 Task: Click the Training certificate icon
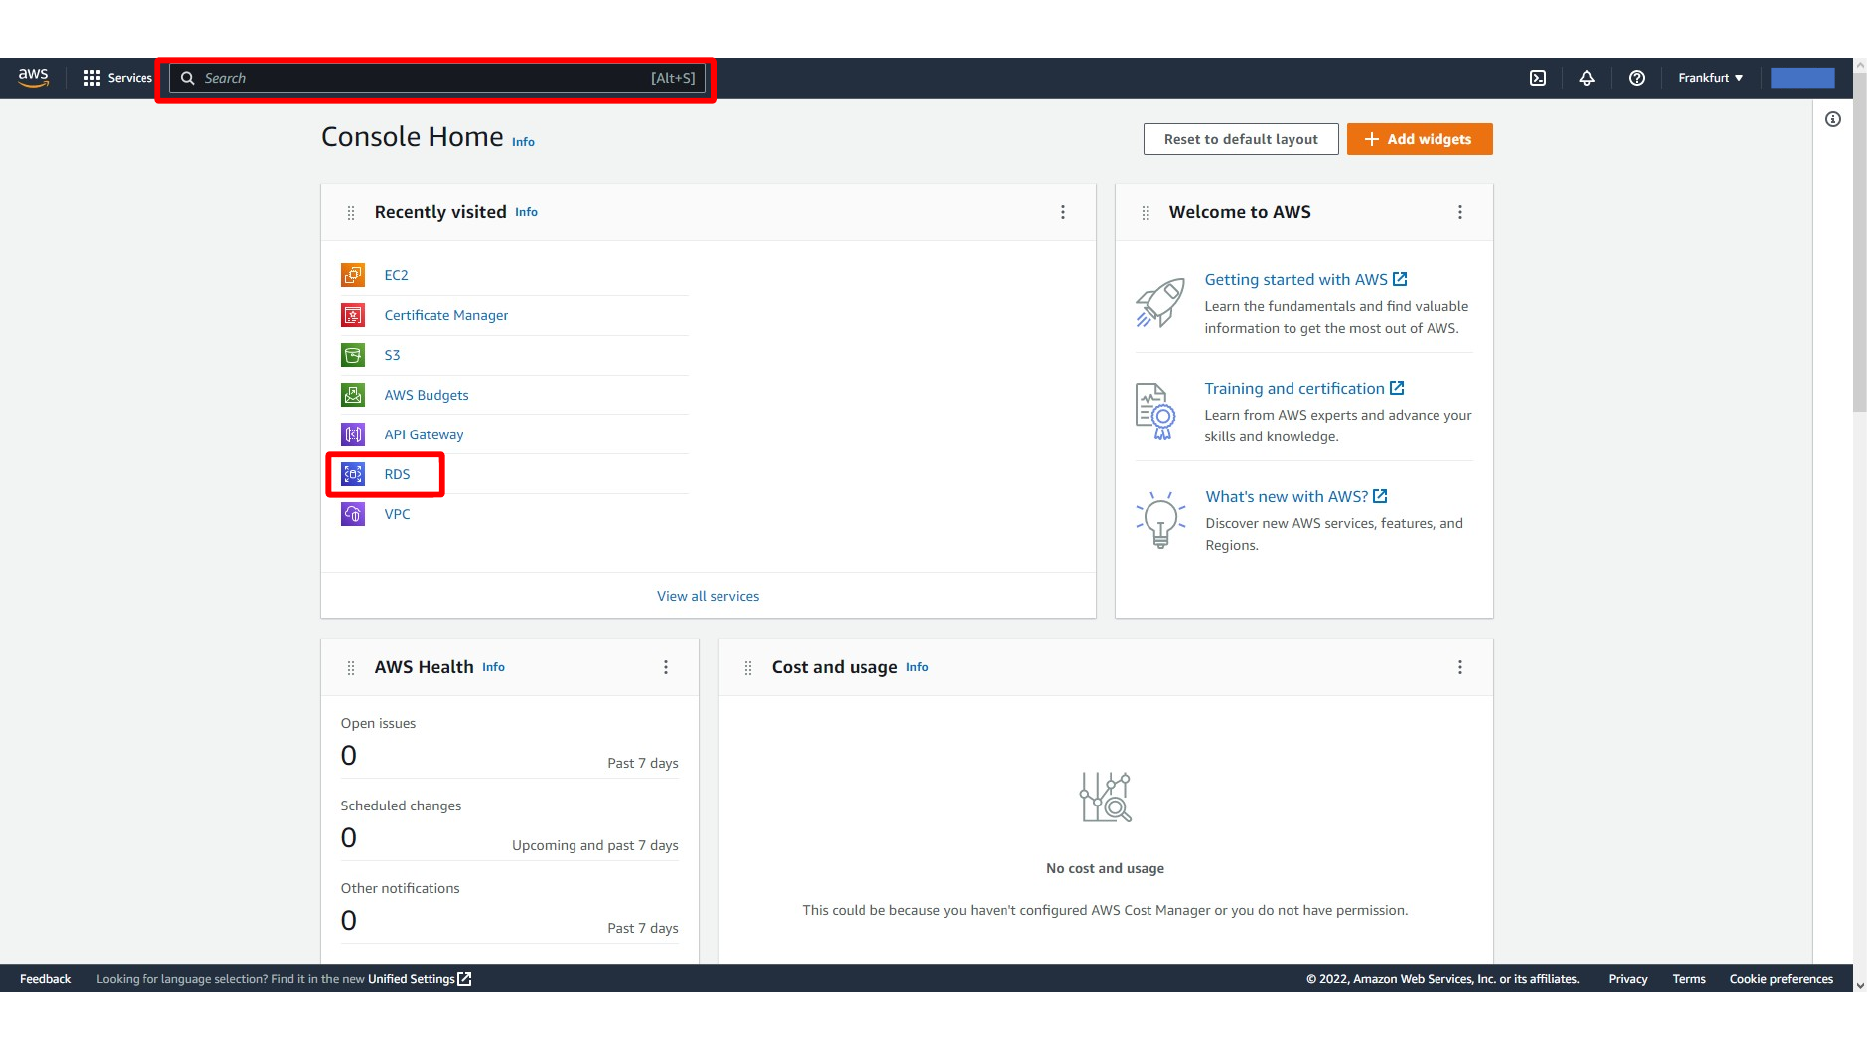click(x=1156, y=411)
